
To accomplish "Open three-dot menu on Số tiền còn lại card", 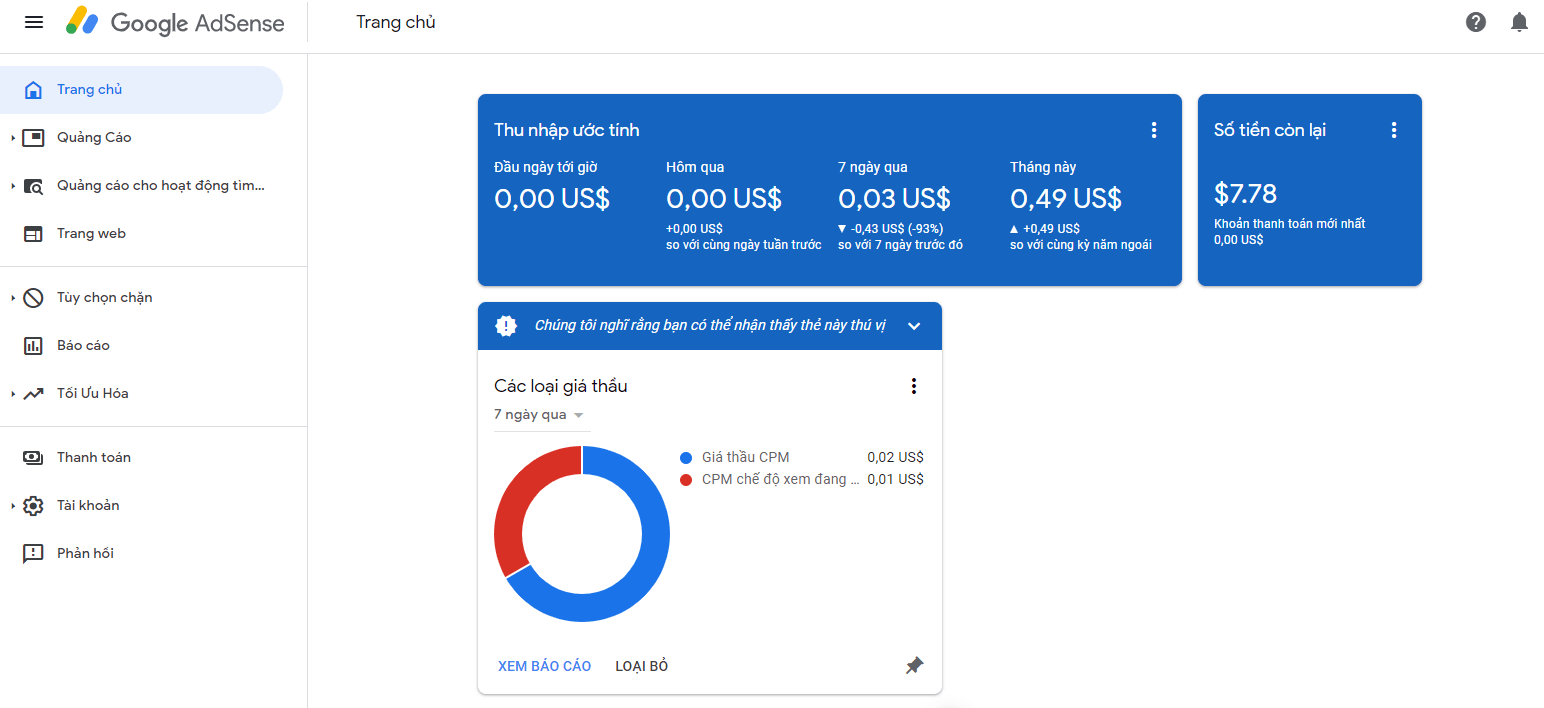I will (x=1394, y=129).
